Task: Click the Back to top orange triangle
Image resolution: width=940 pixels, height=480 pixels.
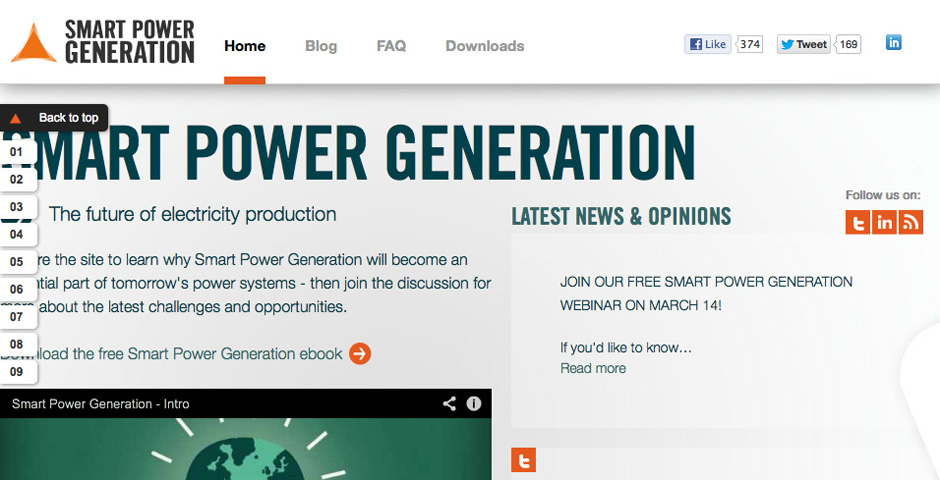Action: [x=16, y=118]
